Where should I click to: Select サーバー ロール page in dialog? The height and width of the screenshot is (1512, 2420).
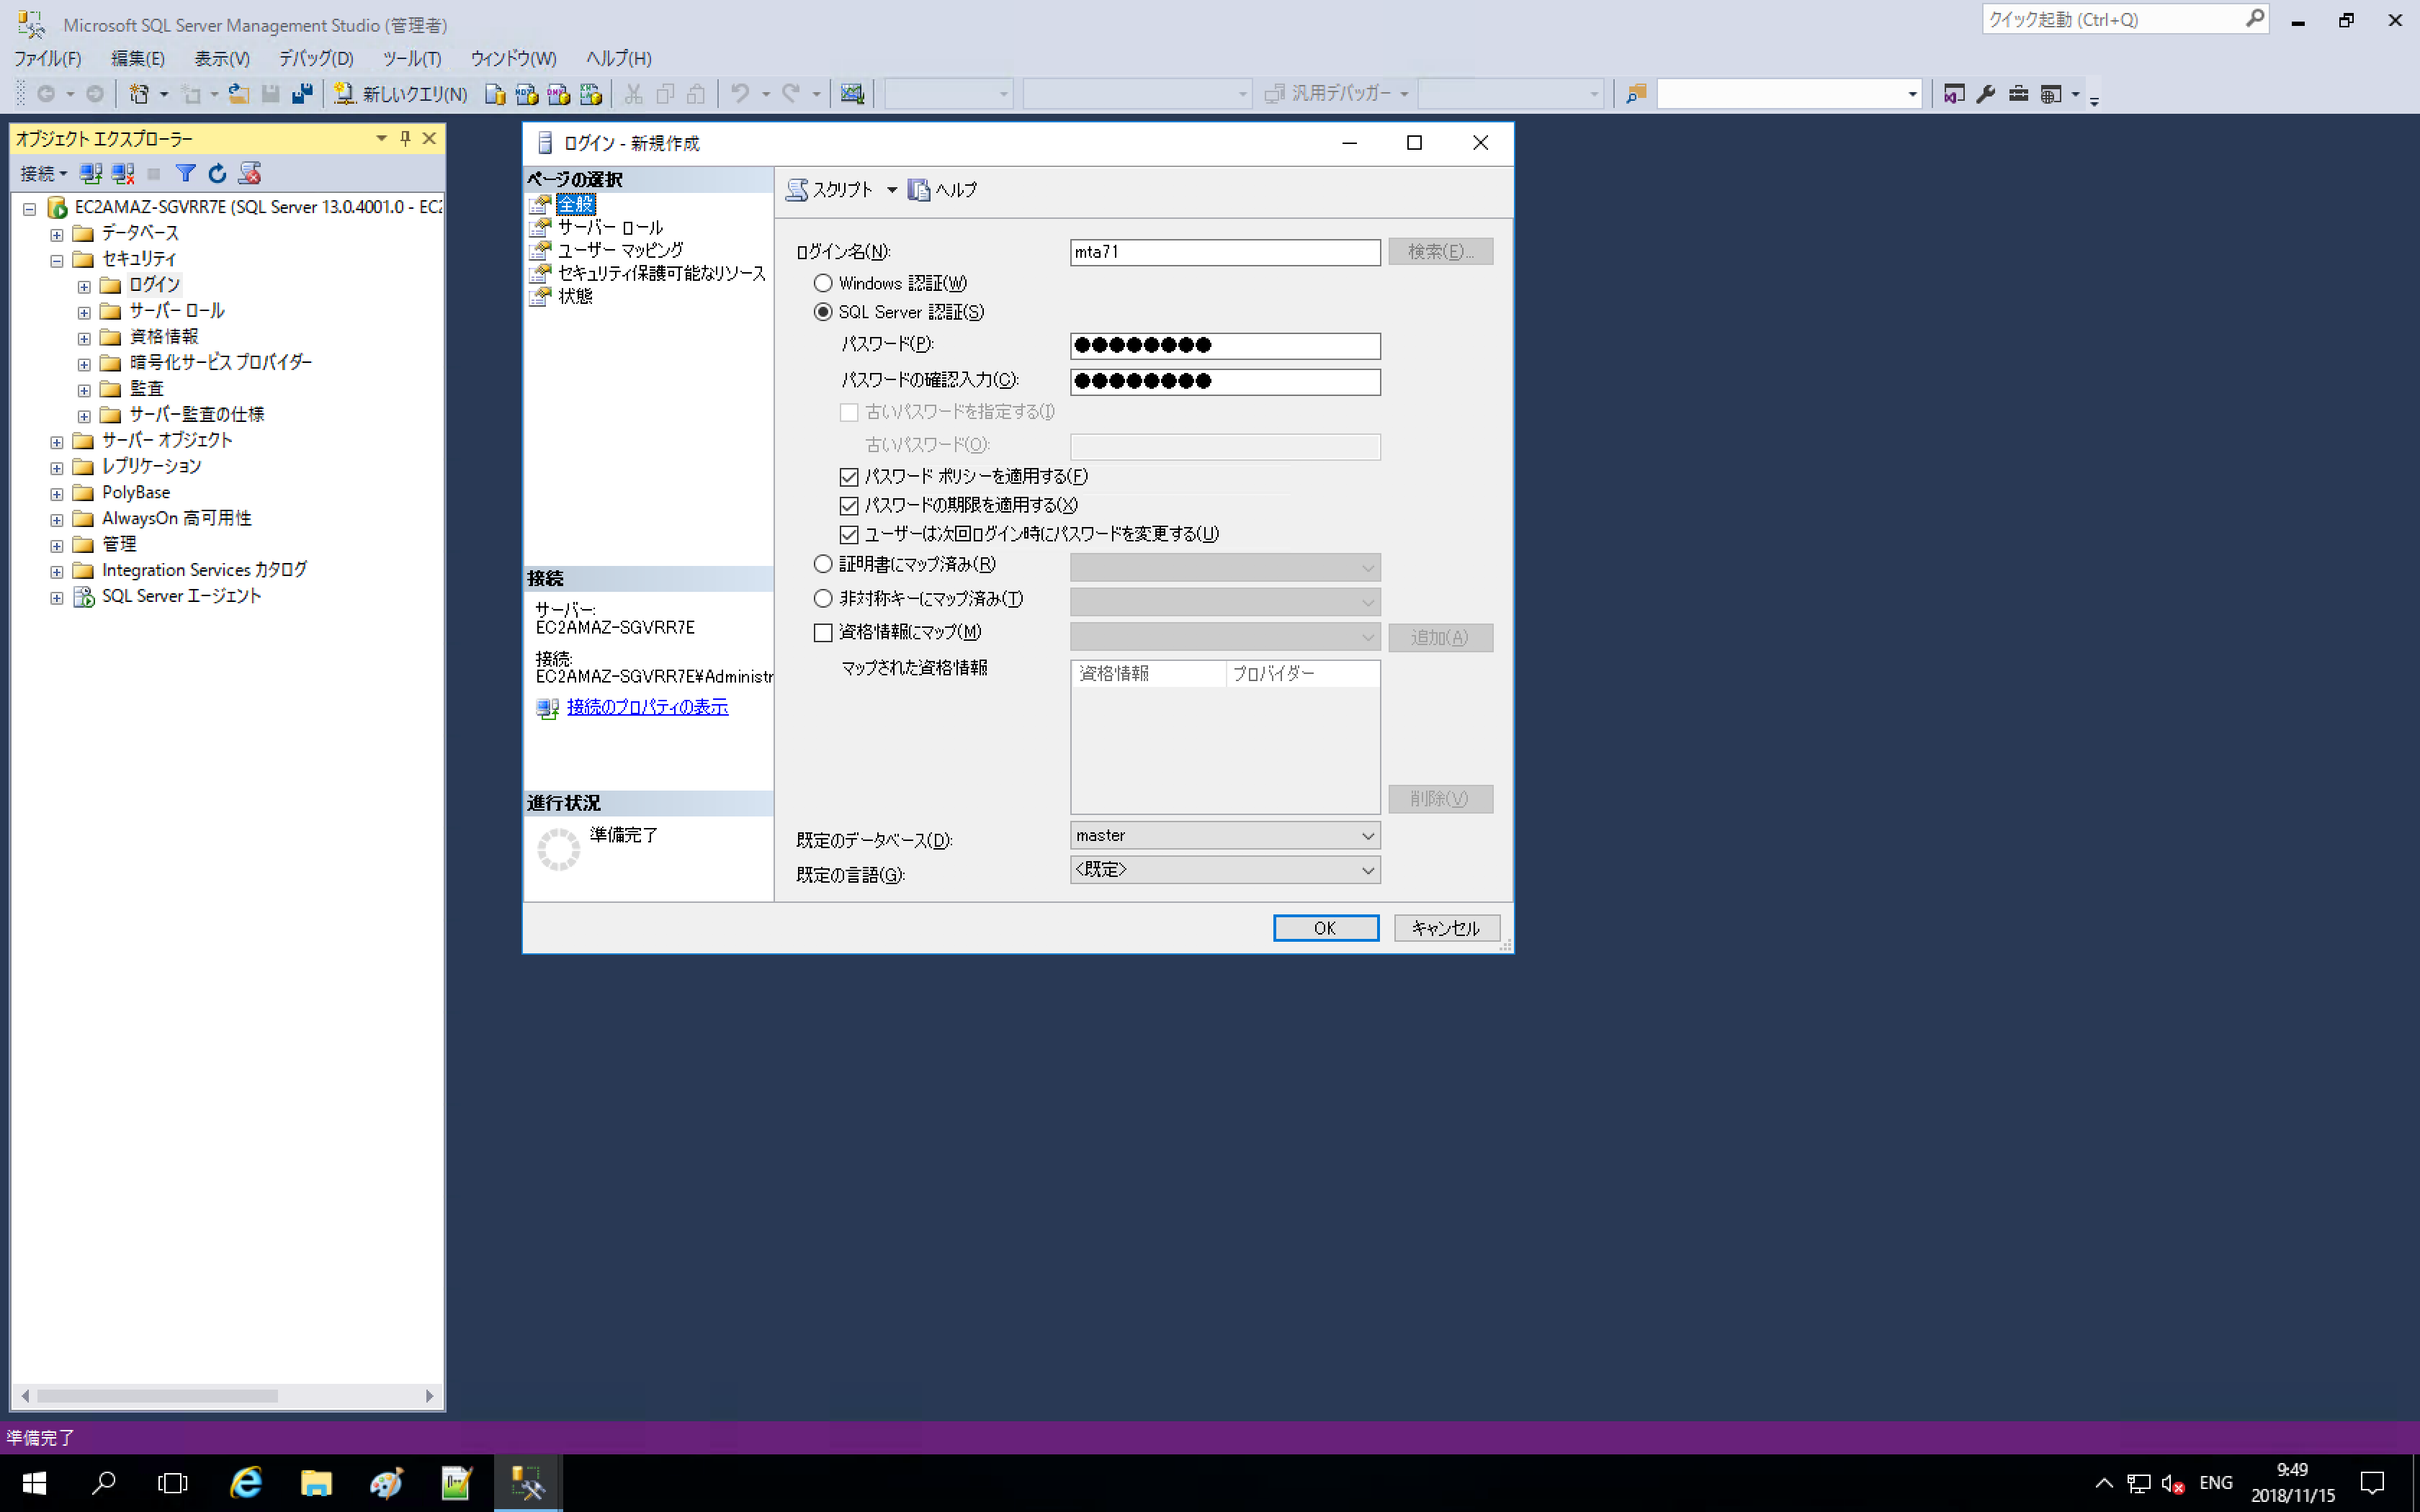pyautogui.click(x=610, y=228)
